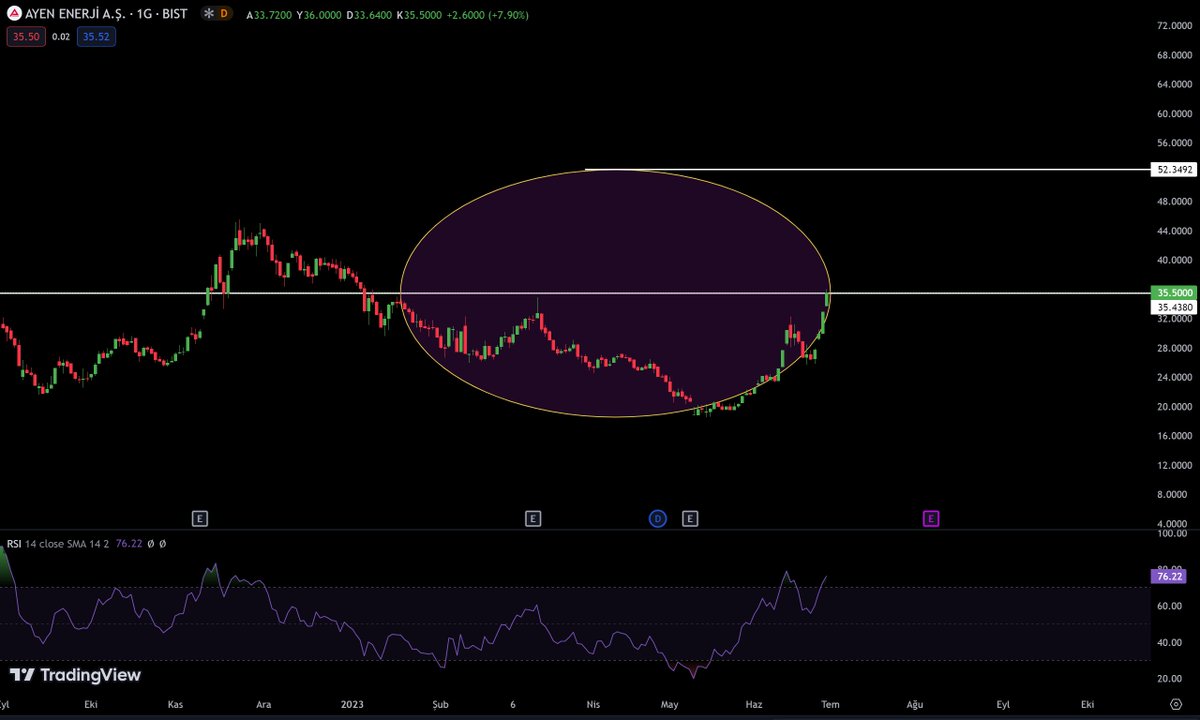Click the snowflake status icon beside the symbol

point(207,14)
